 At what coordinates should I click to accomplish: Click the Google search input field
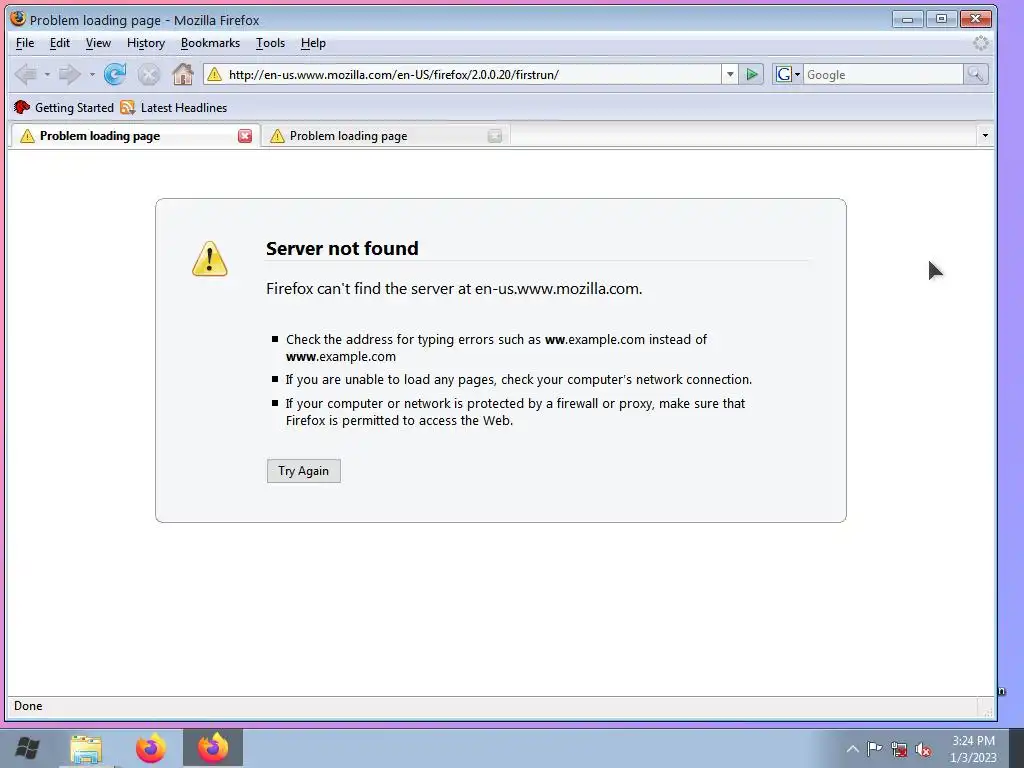point(883,74)
